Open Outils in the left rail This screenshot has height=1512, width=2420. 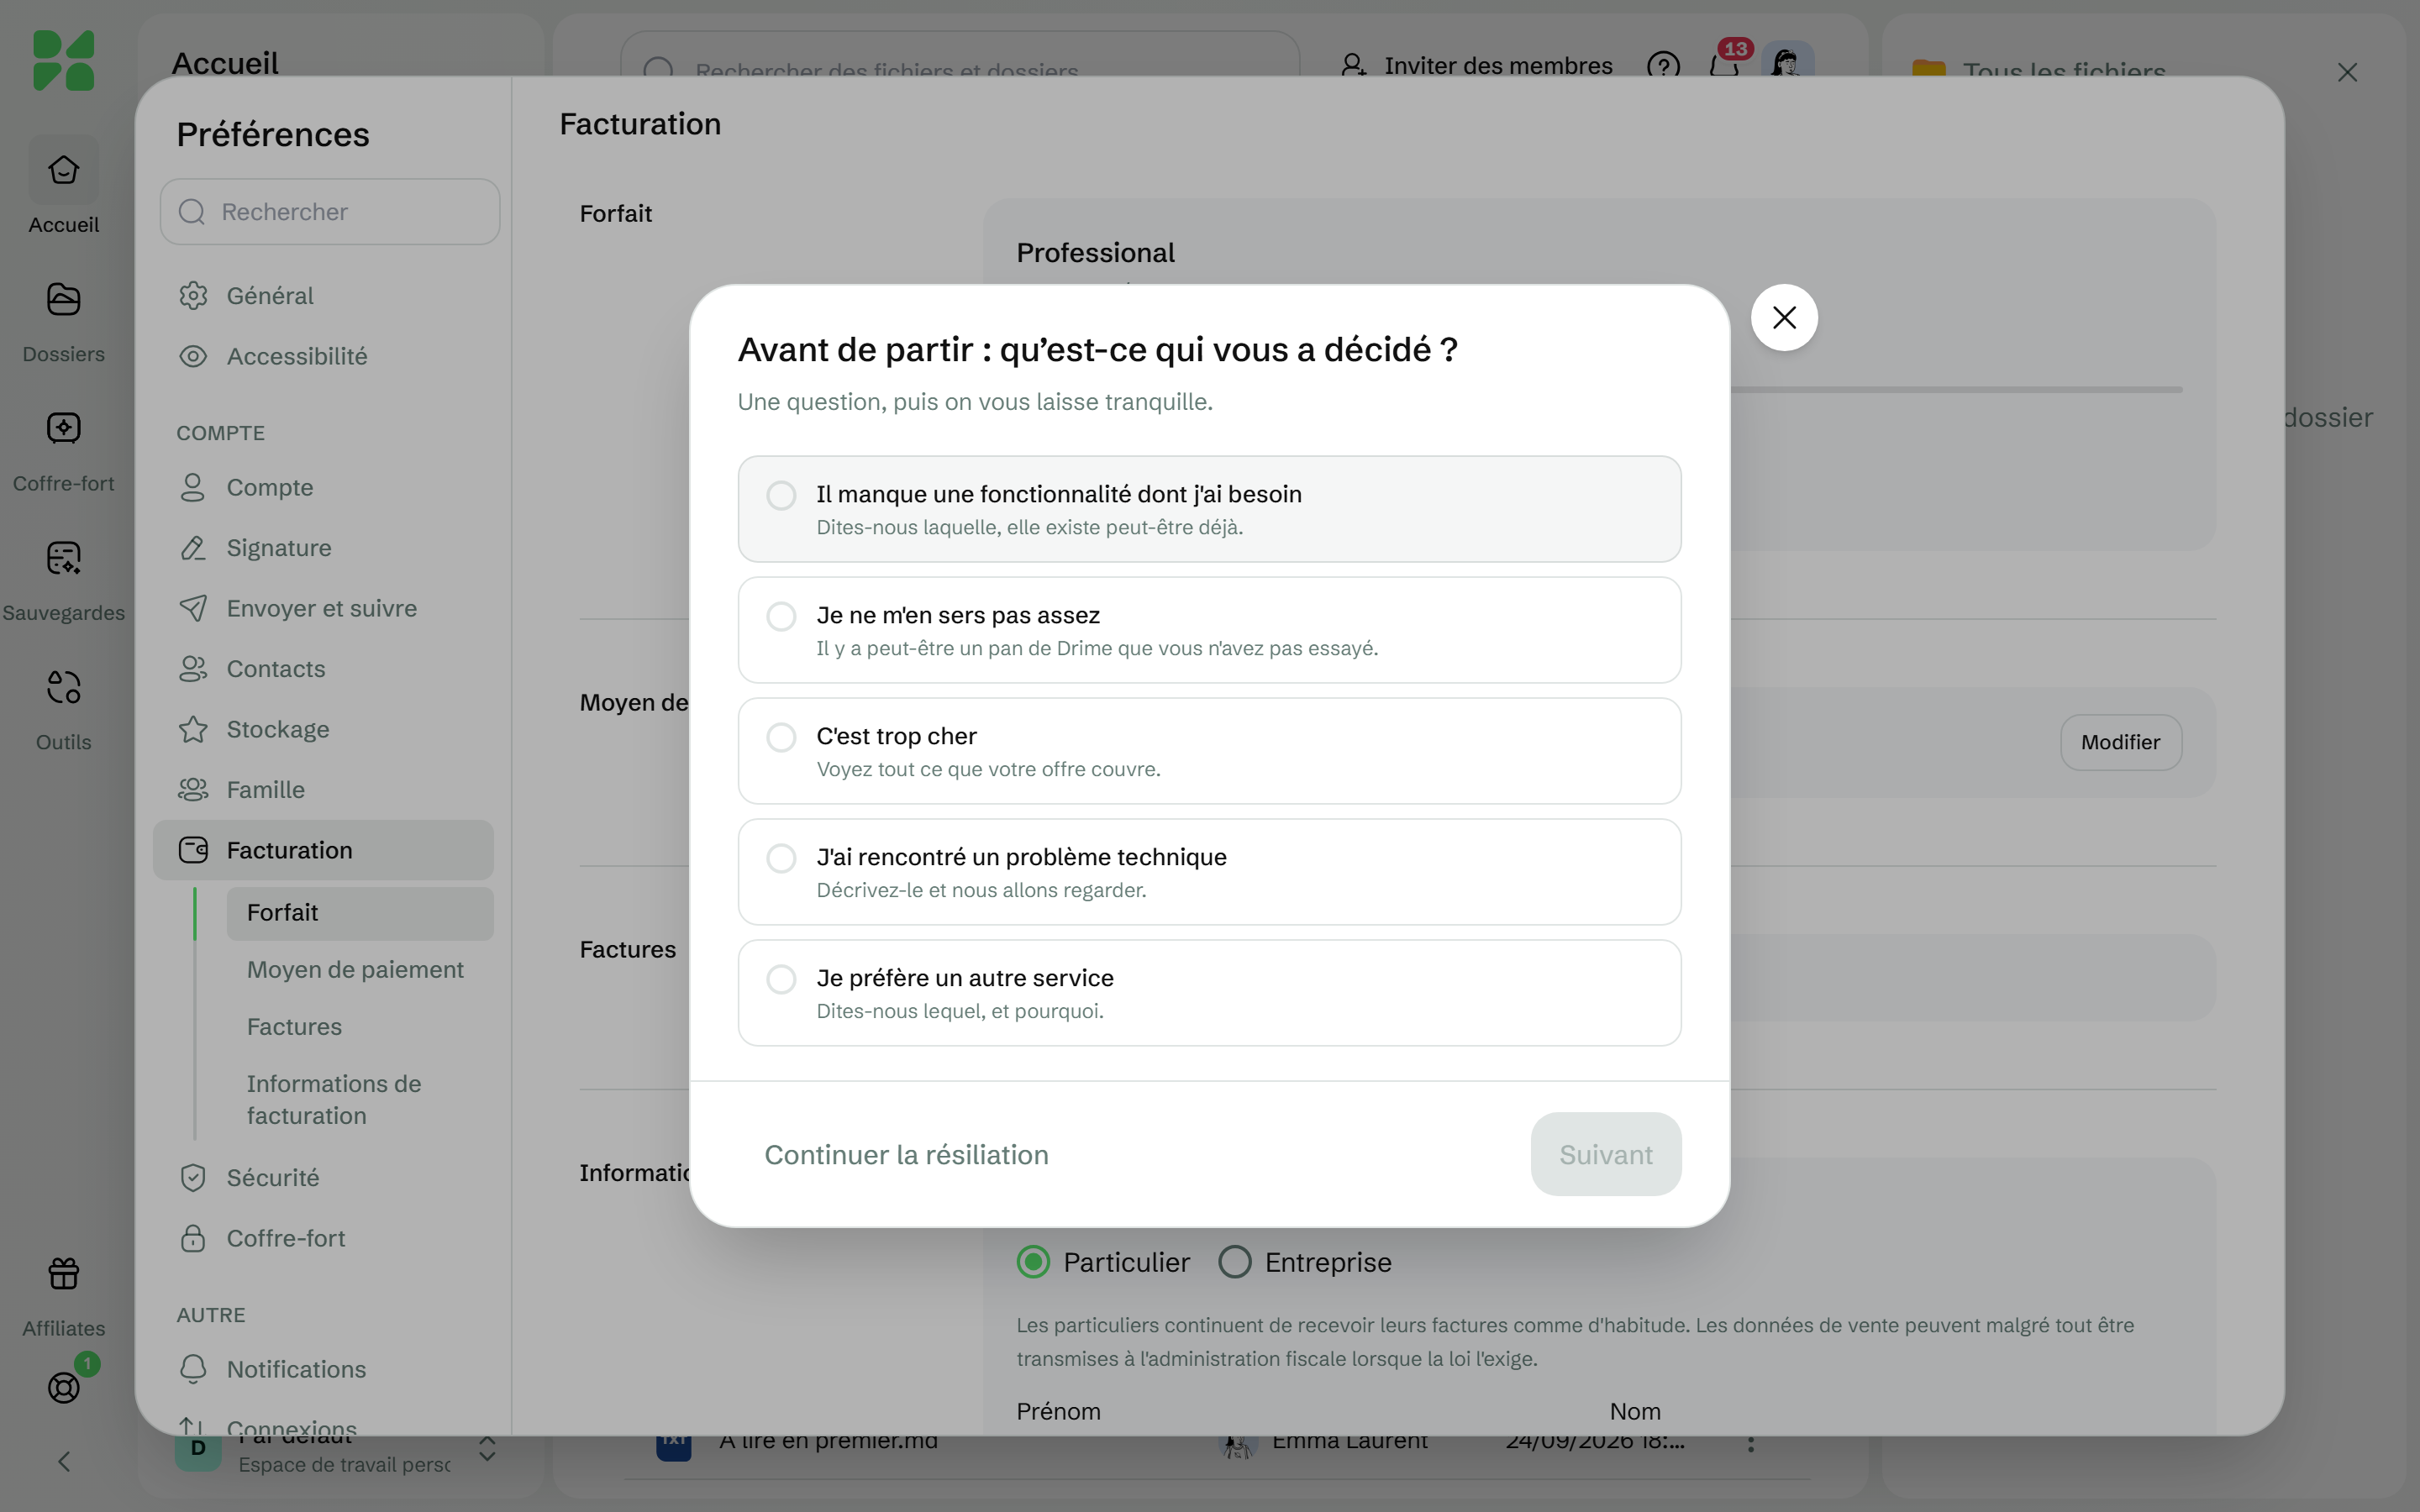point(63,710)
